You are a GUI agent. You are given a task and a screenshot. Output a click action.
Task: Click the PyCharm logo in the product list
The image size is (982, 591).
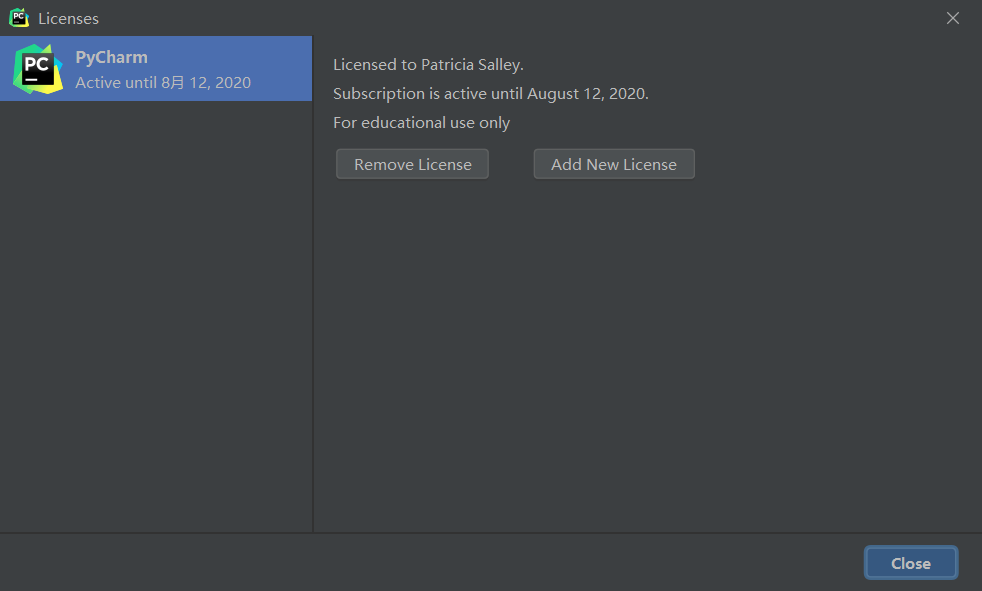[38, 69]
